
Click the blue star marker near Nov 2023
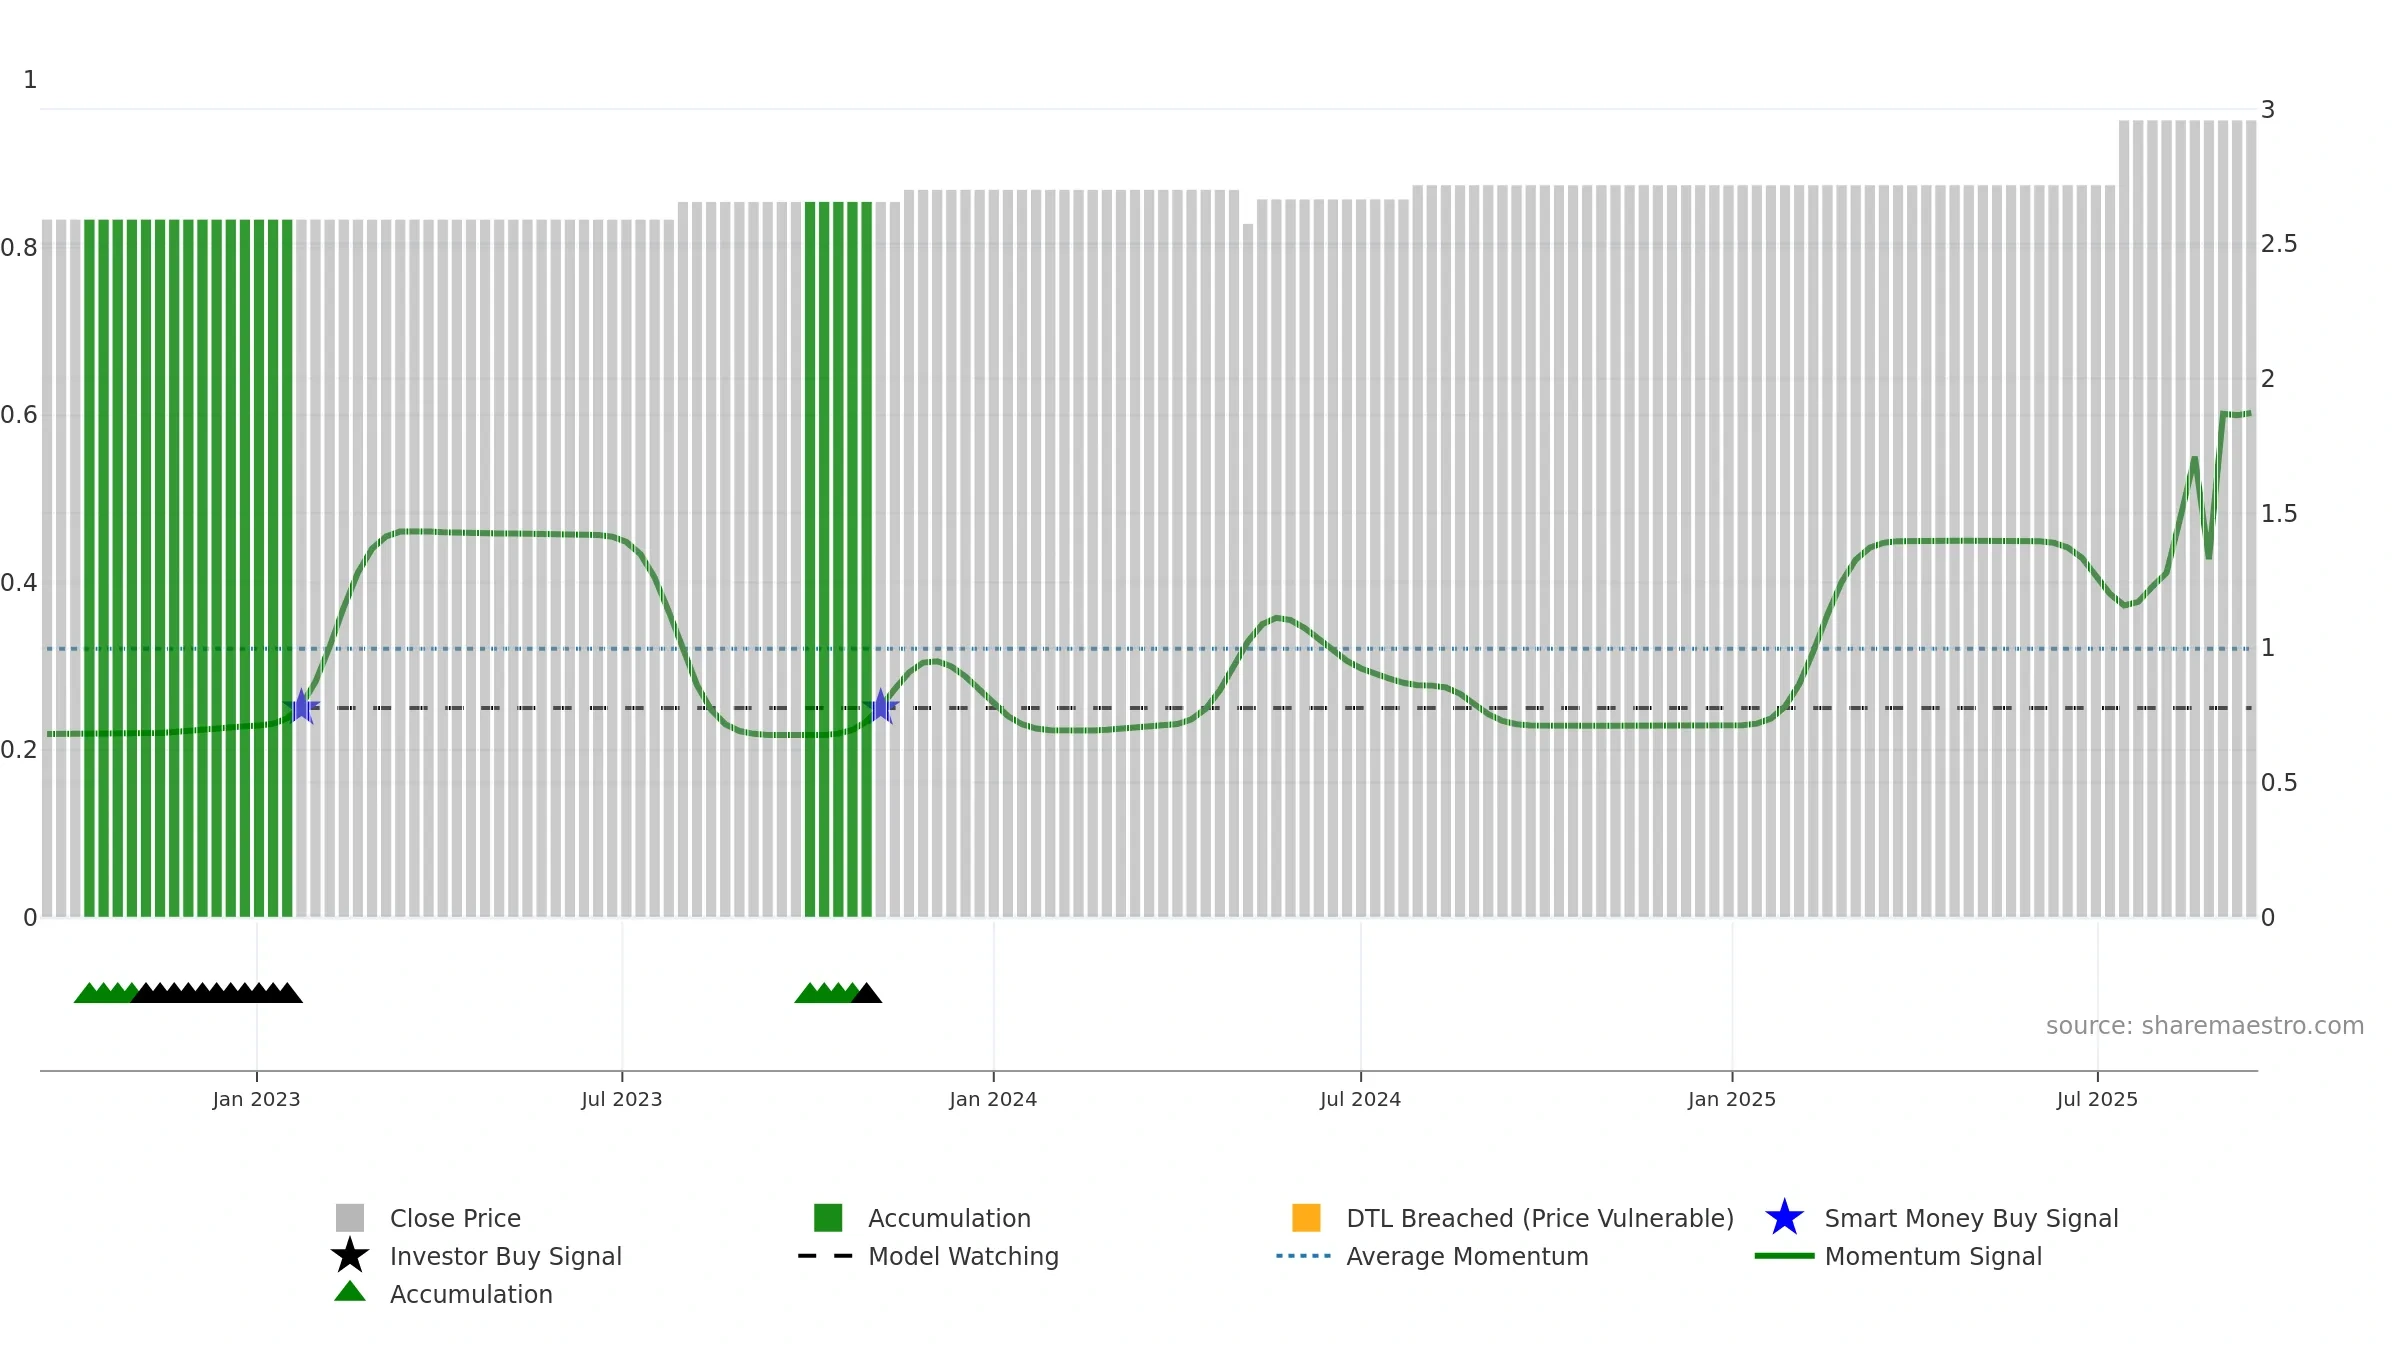[881, 707]
